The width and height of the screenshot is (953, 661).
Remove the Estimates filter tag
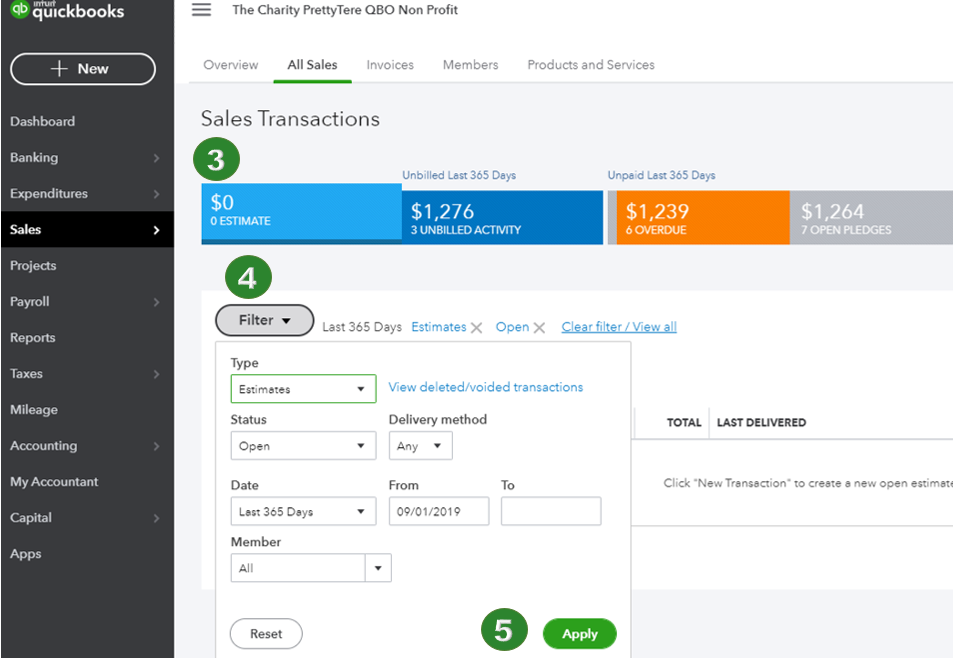click(x=476, y=327)
